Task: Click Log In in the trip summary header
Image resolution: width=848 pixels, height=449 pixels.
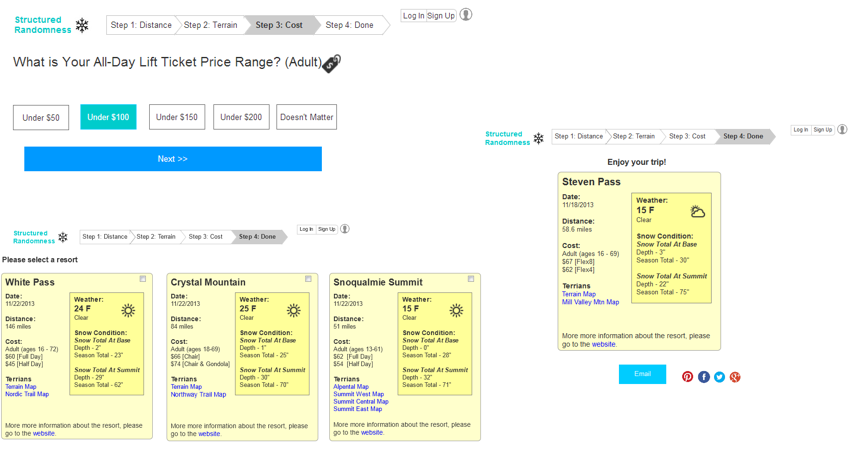Action: click(x=800, y=130)
